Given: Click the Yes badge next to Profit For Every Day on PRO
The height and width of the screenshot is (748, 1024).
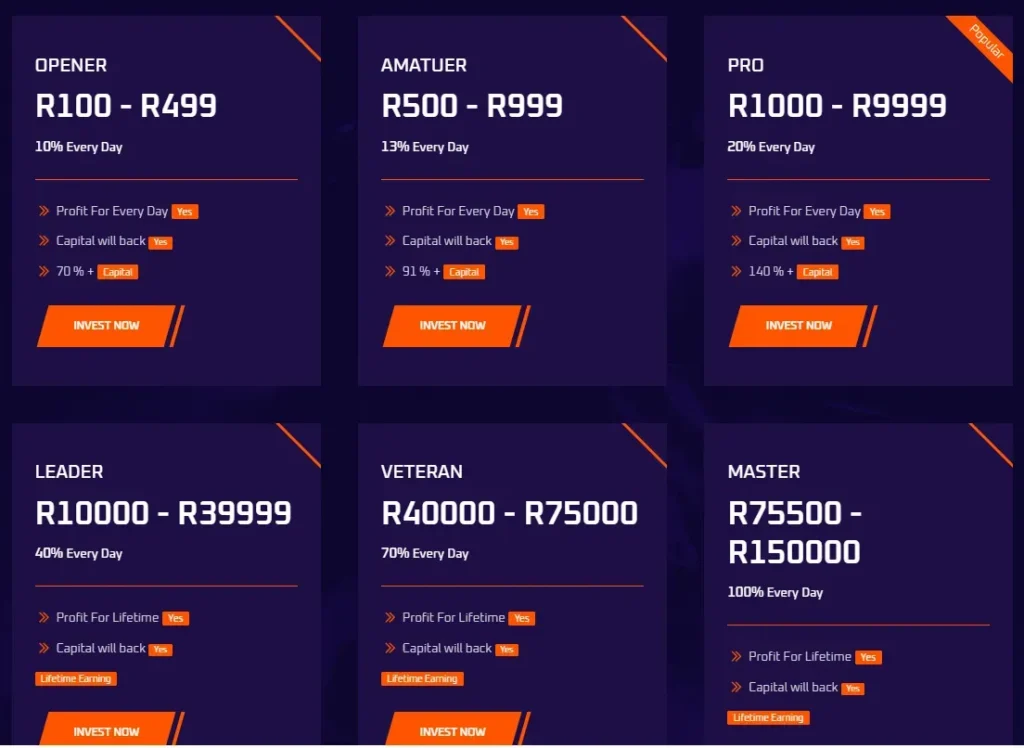Looking at the screenshot, I should pos(877,211).
